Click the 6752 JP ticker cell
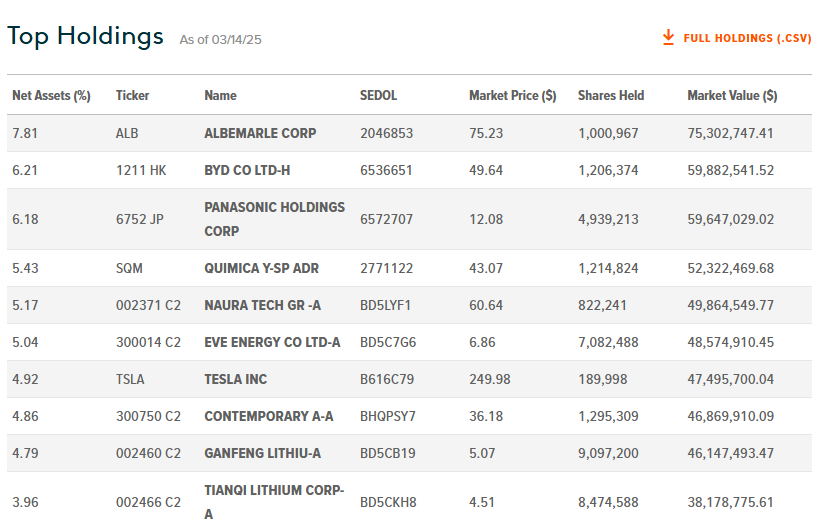 pyautogui.click(x=139, y=219)
